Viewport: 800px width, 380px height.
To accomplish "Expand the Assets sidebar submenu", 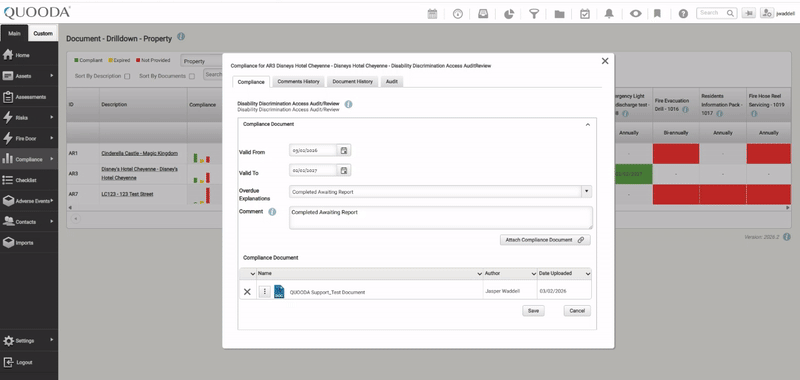I will [x=52, y=76].
